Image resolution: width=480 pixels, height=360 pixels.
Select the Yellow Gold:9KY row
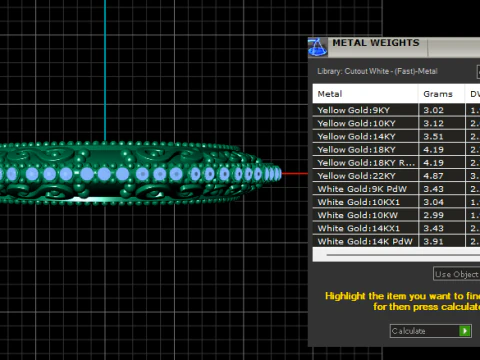396,110
